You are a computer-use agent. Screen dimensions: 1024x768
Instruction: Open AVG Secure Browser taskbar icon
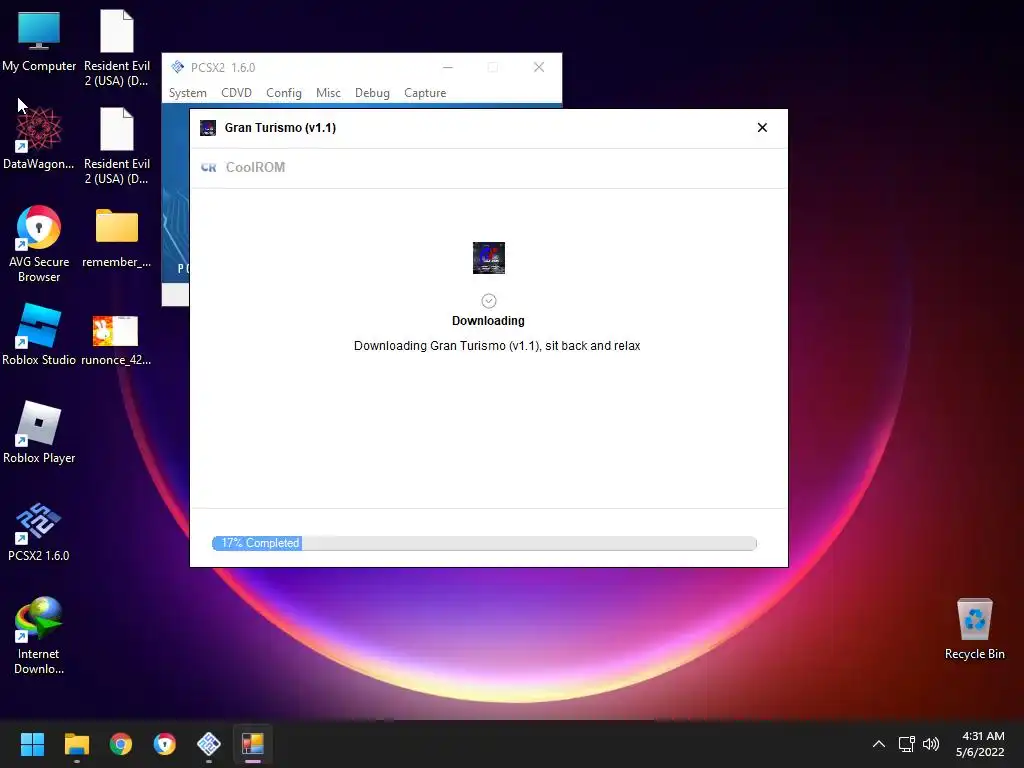coord(165,744)
